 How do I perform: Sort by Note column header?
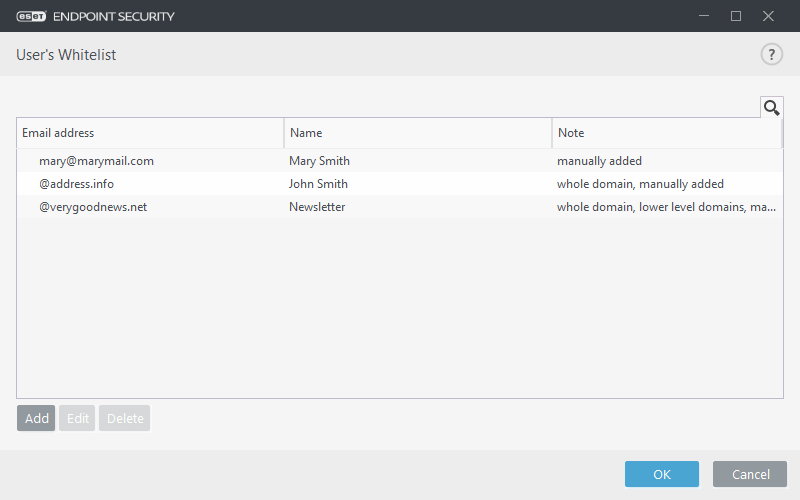coord(667,133)
